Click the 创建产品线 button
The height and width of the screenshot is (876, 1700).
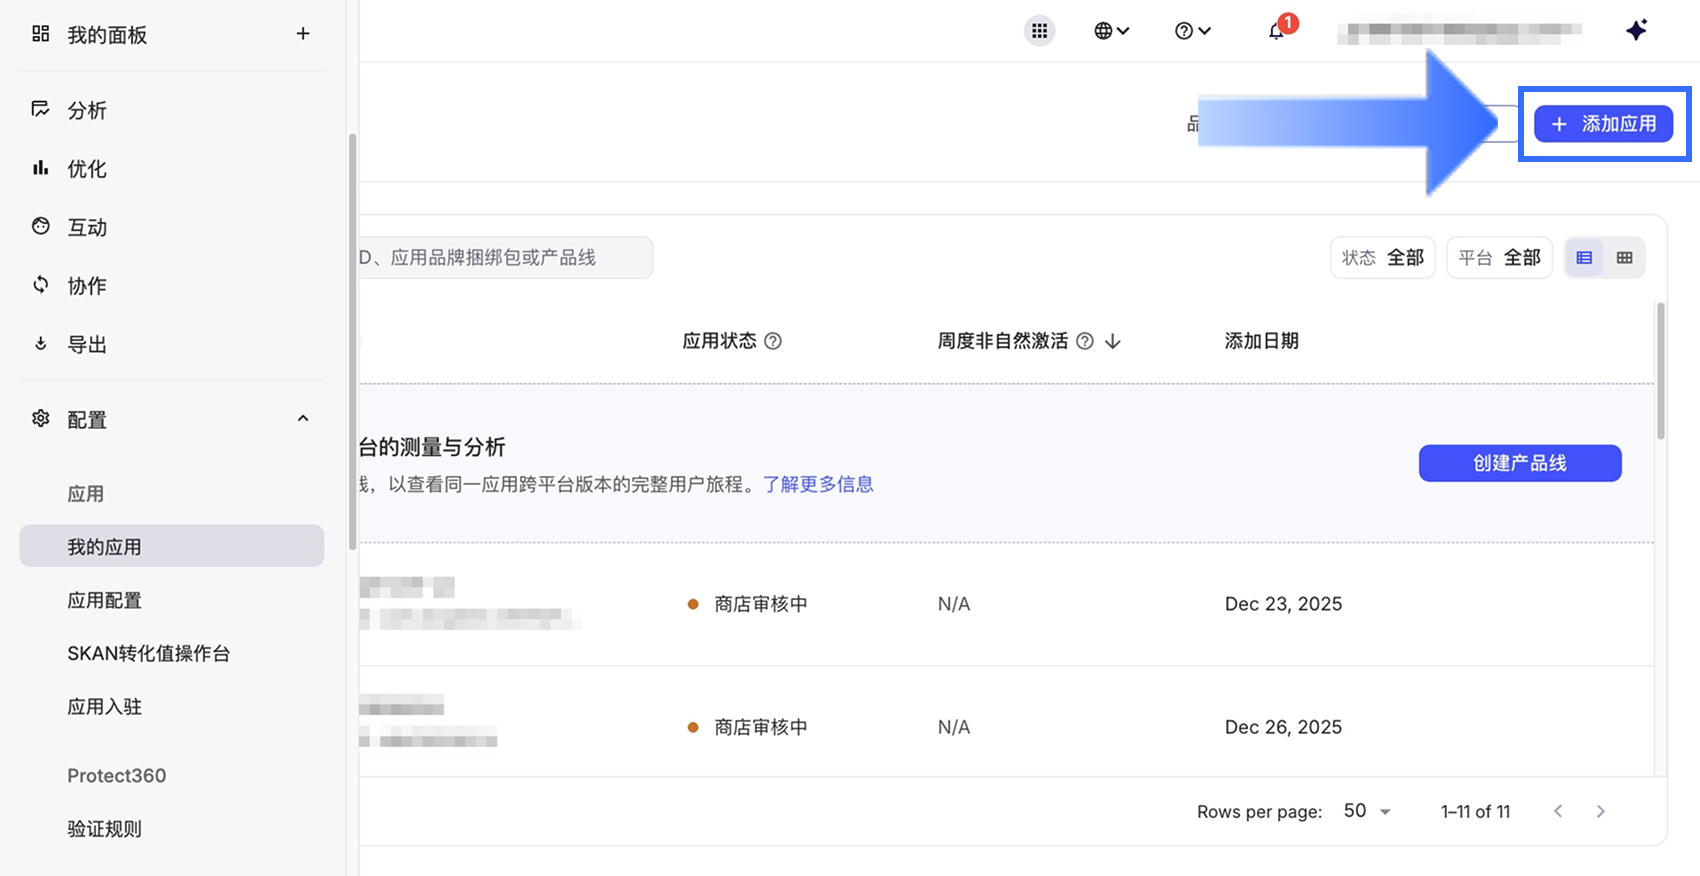click(x=1519, y=463)
